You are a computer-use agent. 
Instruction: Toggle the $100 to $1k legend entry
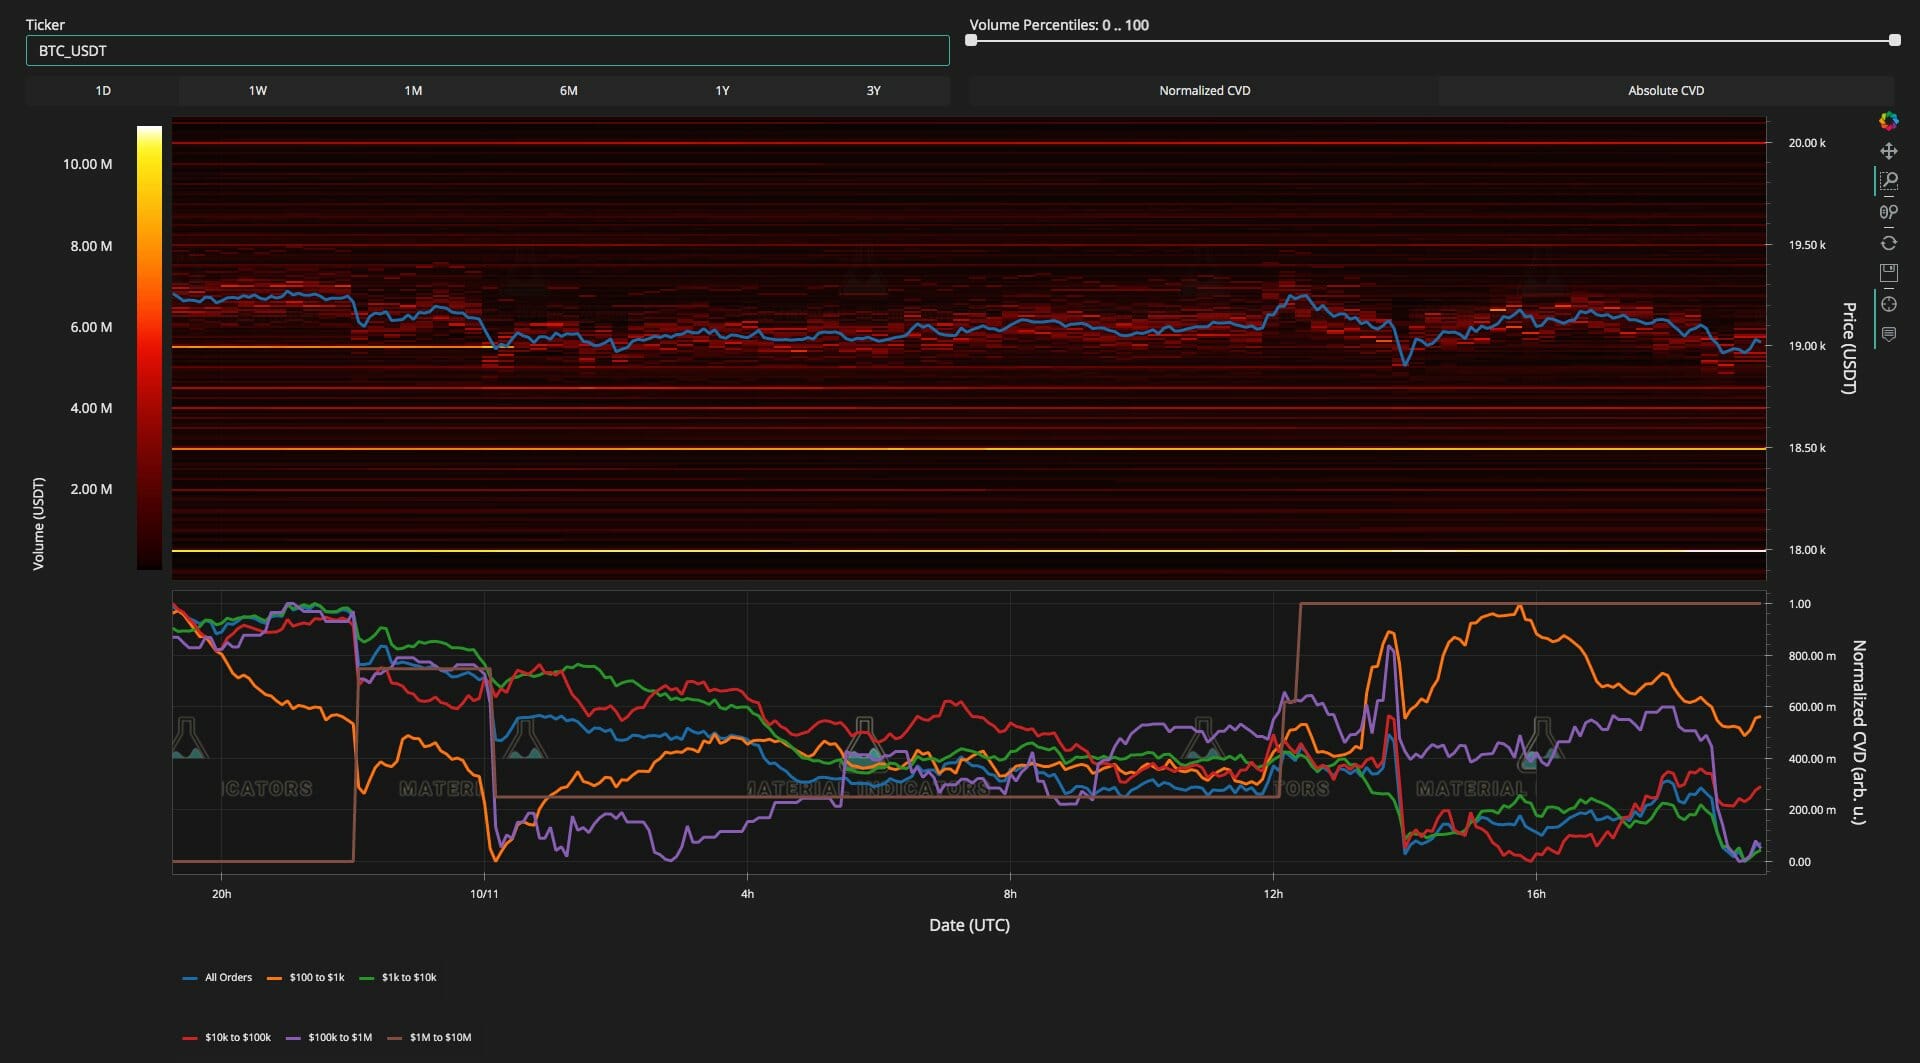tap(305, 977)
